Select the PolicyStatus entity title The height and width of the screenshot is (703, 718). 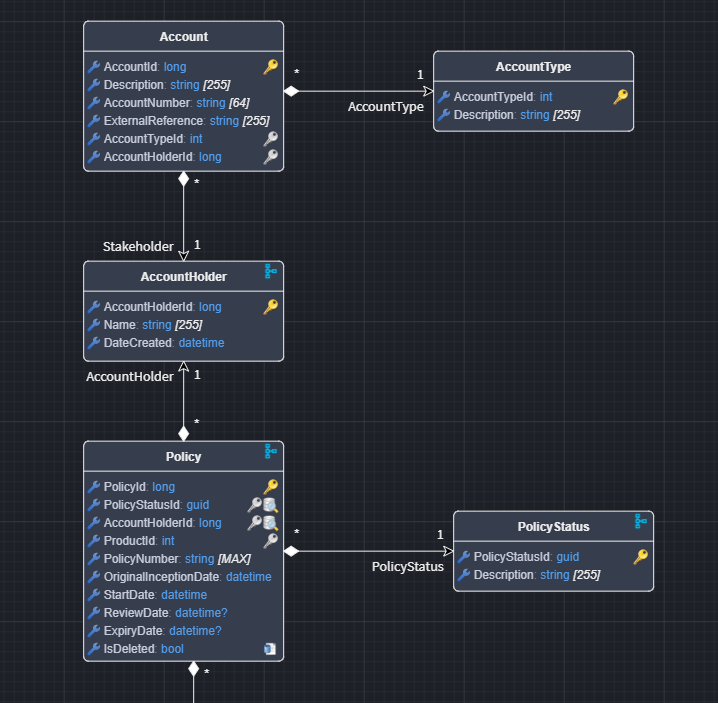pos(554,527)
